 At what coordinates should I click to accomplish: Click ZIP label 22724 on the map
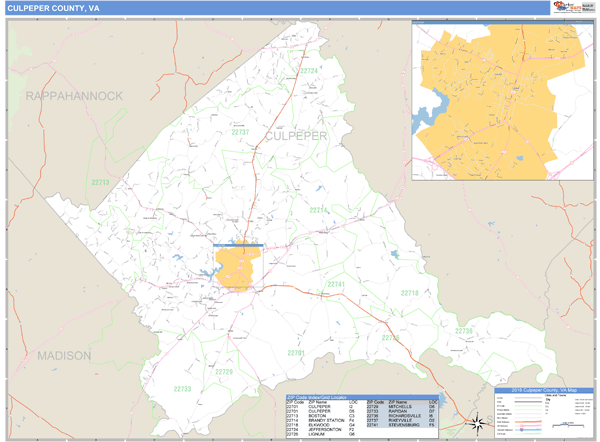[309, 71]
